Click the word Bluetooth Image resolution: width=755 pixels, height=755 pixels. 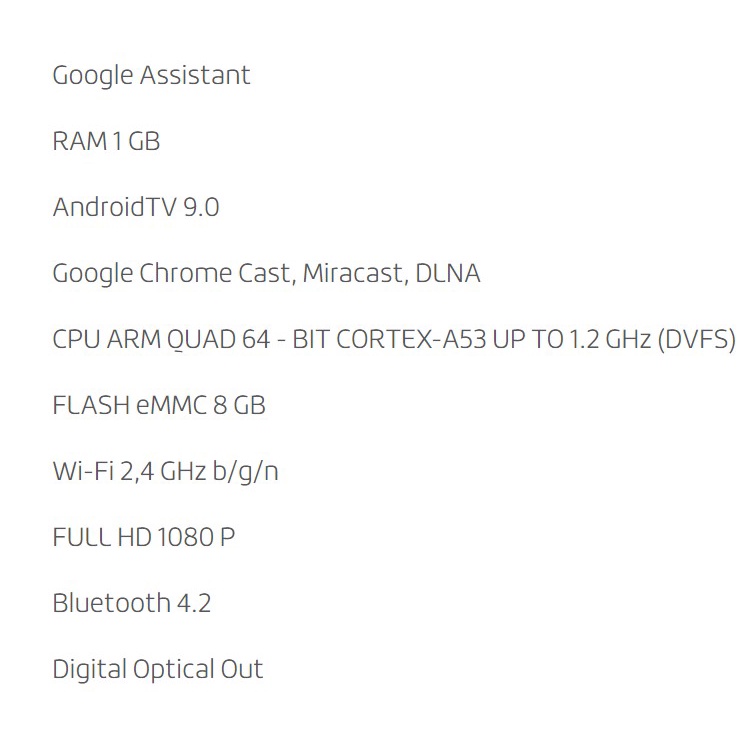(111, 604)
